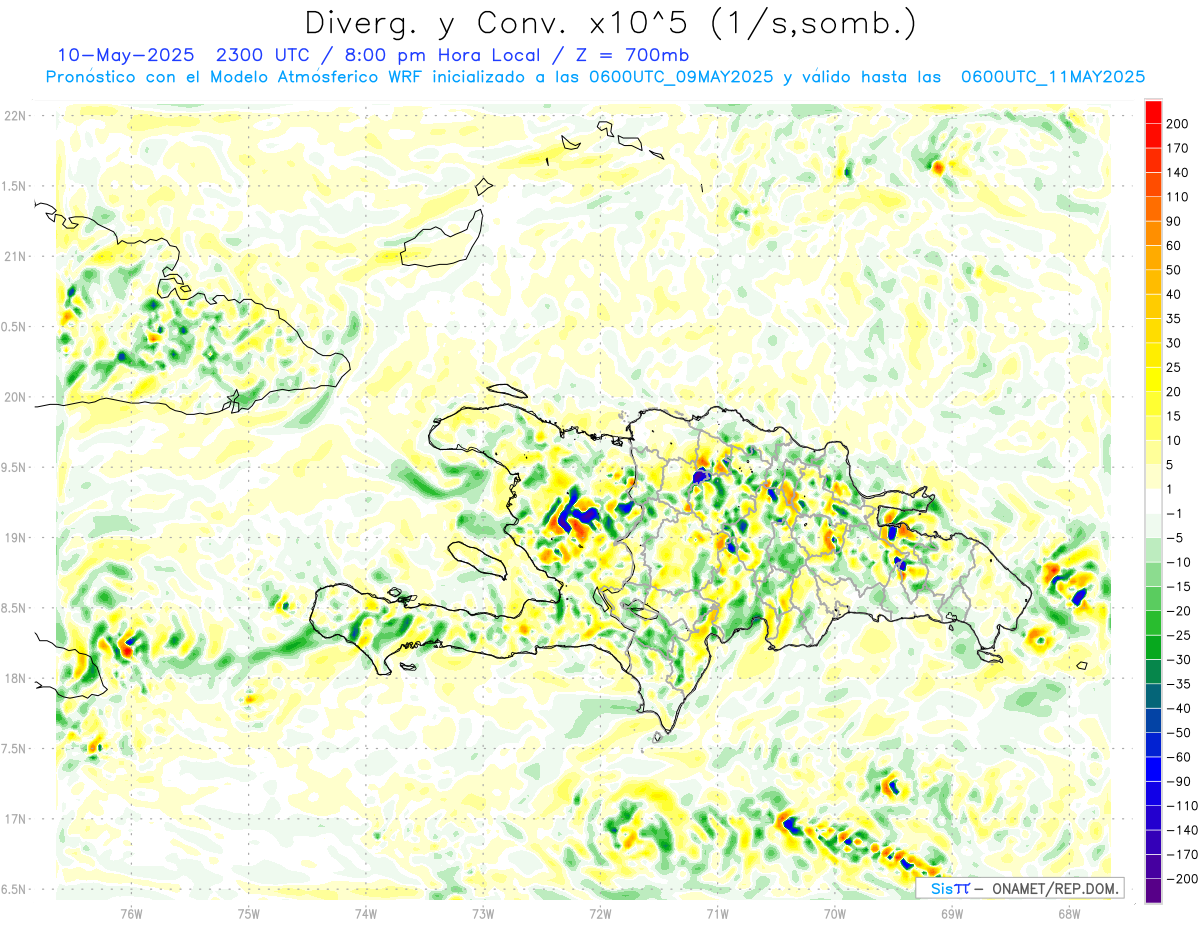Click the orange swatch between 60 and 90
This screenshot has height=927, width=1200.
click(x=1154, y=232)
